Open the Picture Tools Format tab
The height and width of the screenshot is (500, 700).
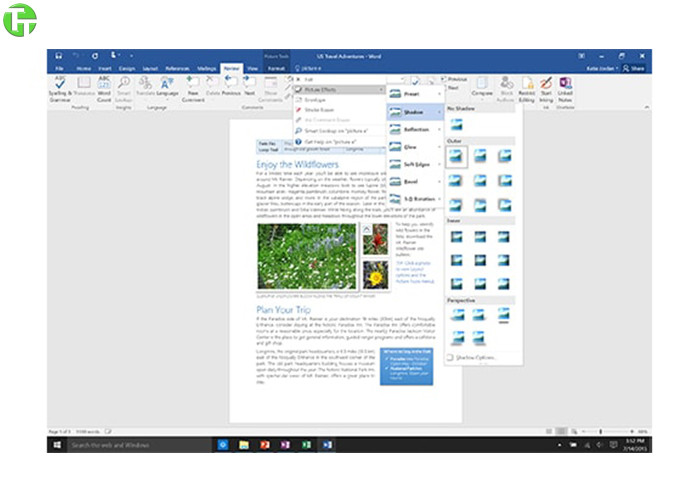276,68
